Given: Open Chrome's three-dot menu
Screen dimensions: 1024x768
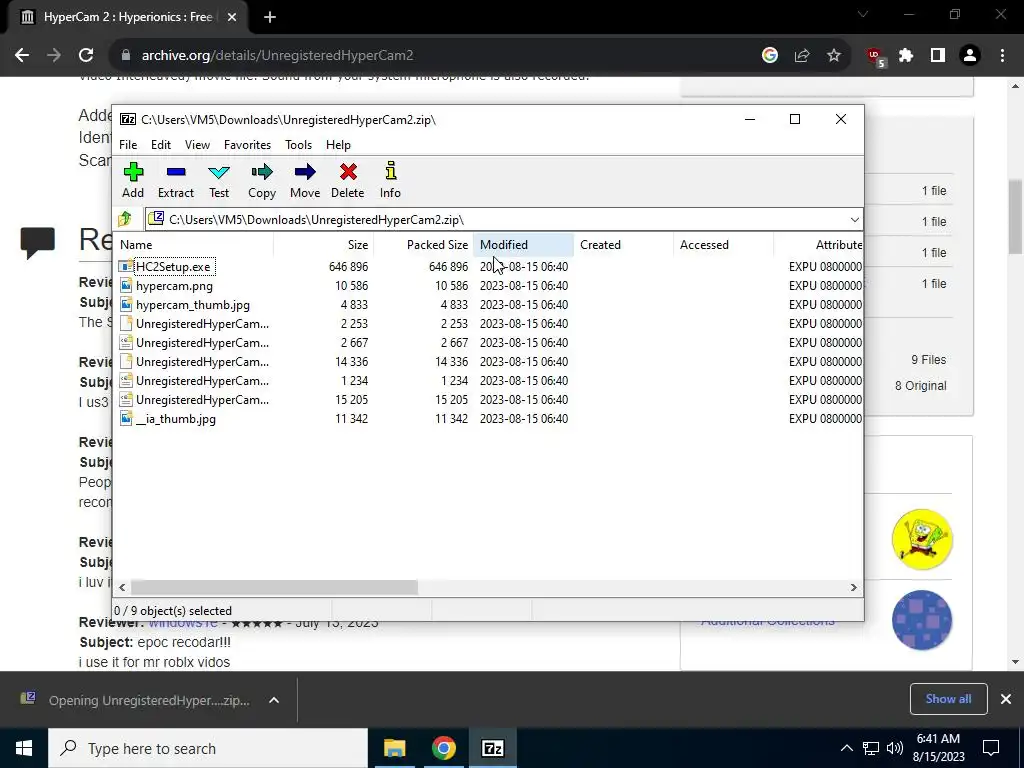Looking at the screenshot, I should click(x=1002, y=56).
